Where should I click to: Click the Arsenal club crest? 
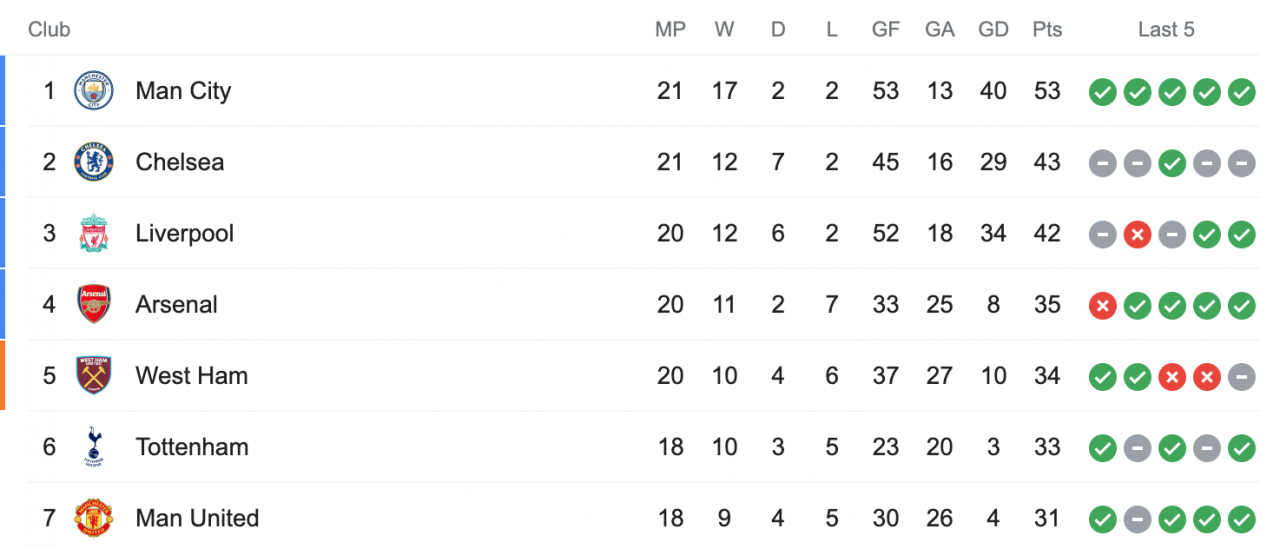coord(94,304)
